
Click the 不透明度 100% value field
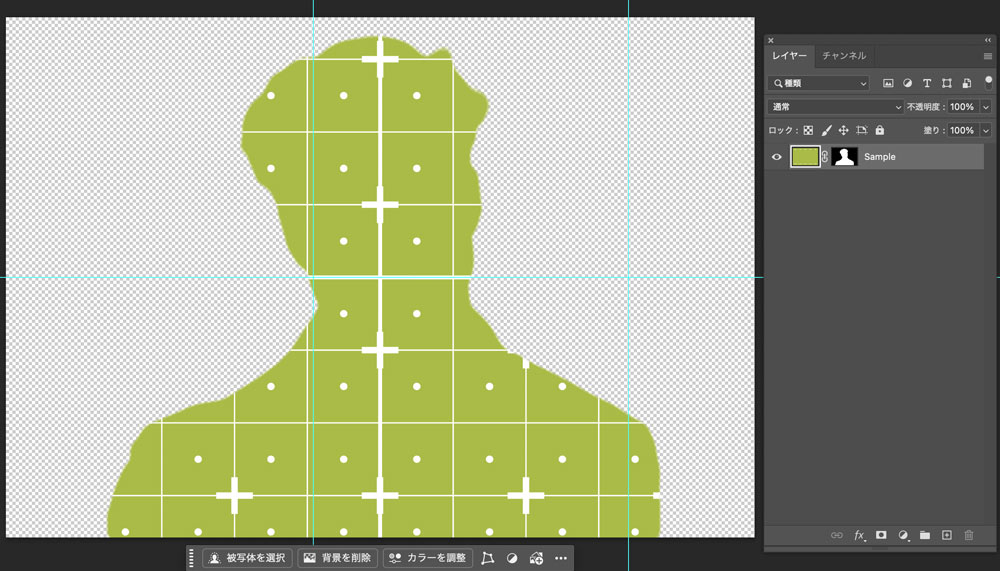pyautogui.click(x=962, y=107)
